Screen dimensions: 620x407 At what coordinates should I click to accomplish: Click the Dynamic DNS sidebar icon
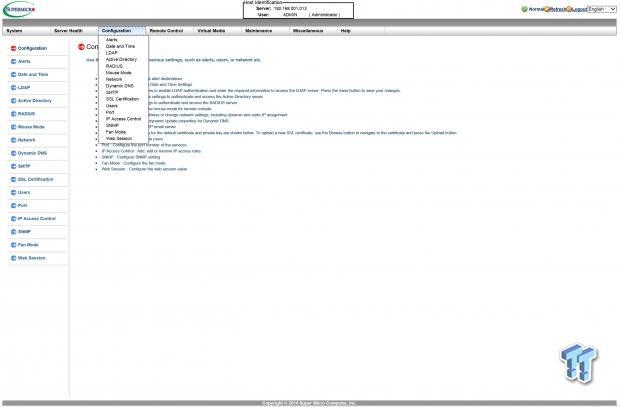coord(13,153)
